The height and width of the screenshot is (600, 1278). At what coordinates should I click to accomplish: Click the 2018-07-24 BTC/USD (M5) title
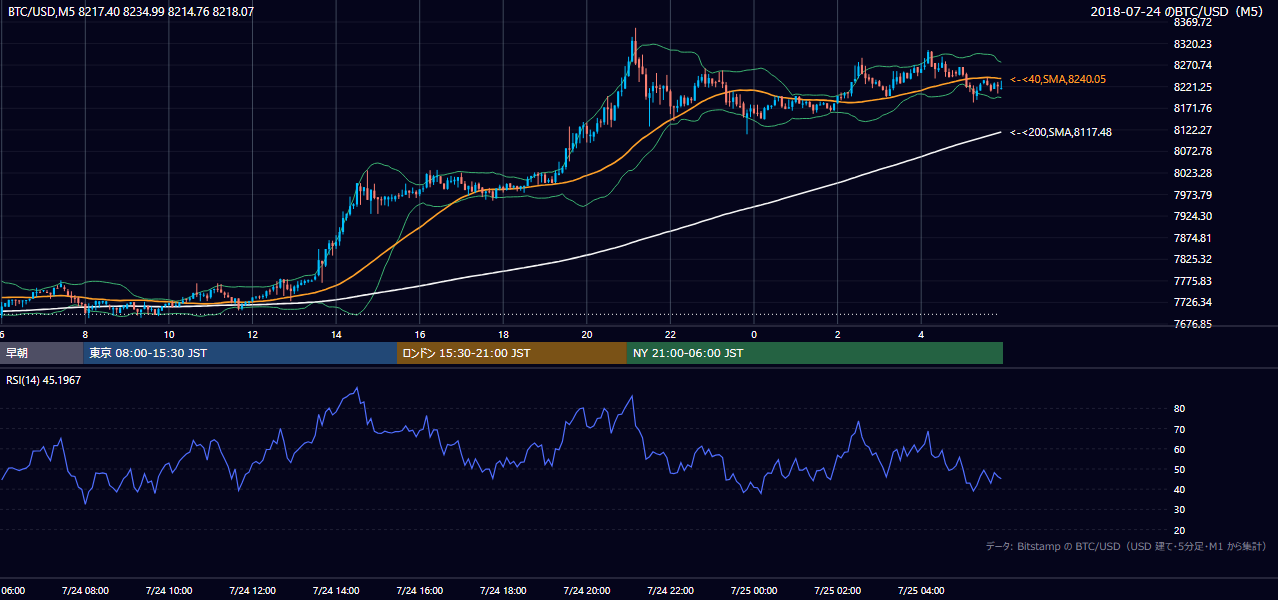pyautogui.click(x=1179, y=12)
